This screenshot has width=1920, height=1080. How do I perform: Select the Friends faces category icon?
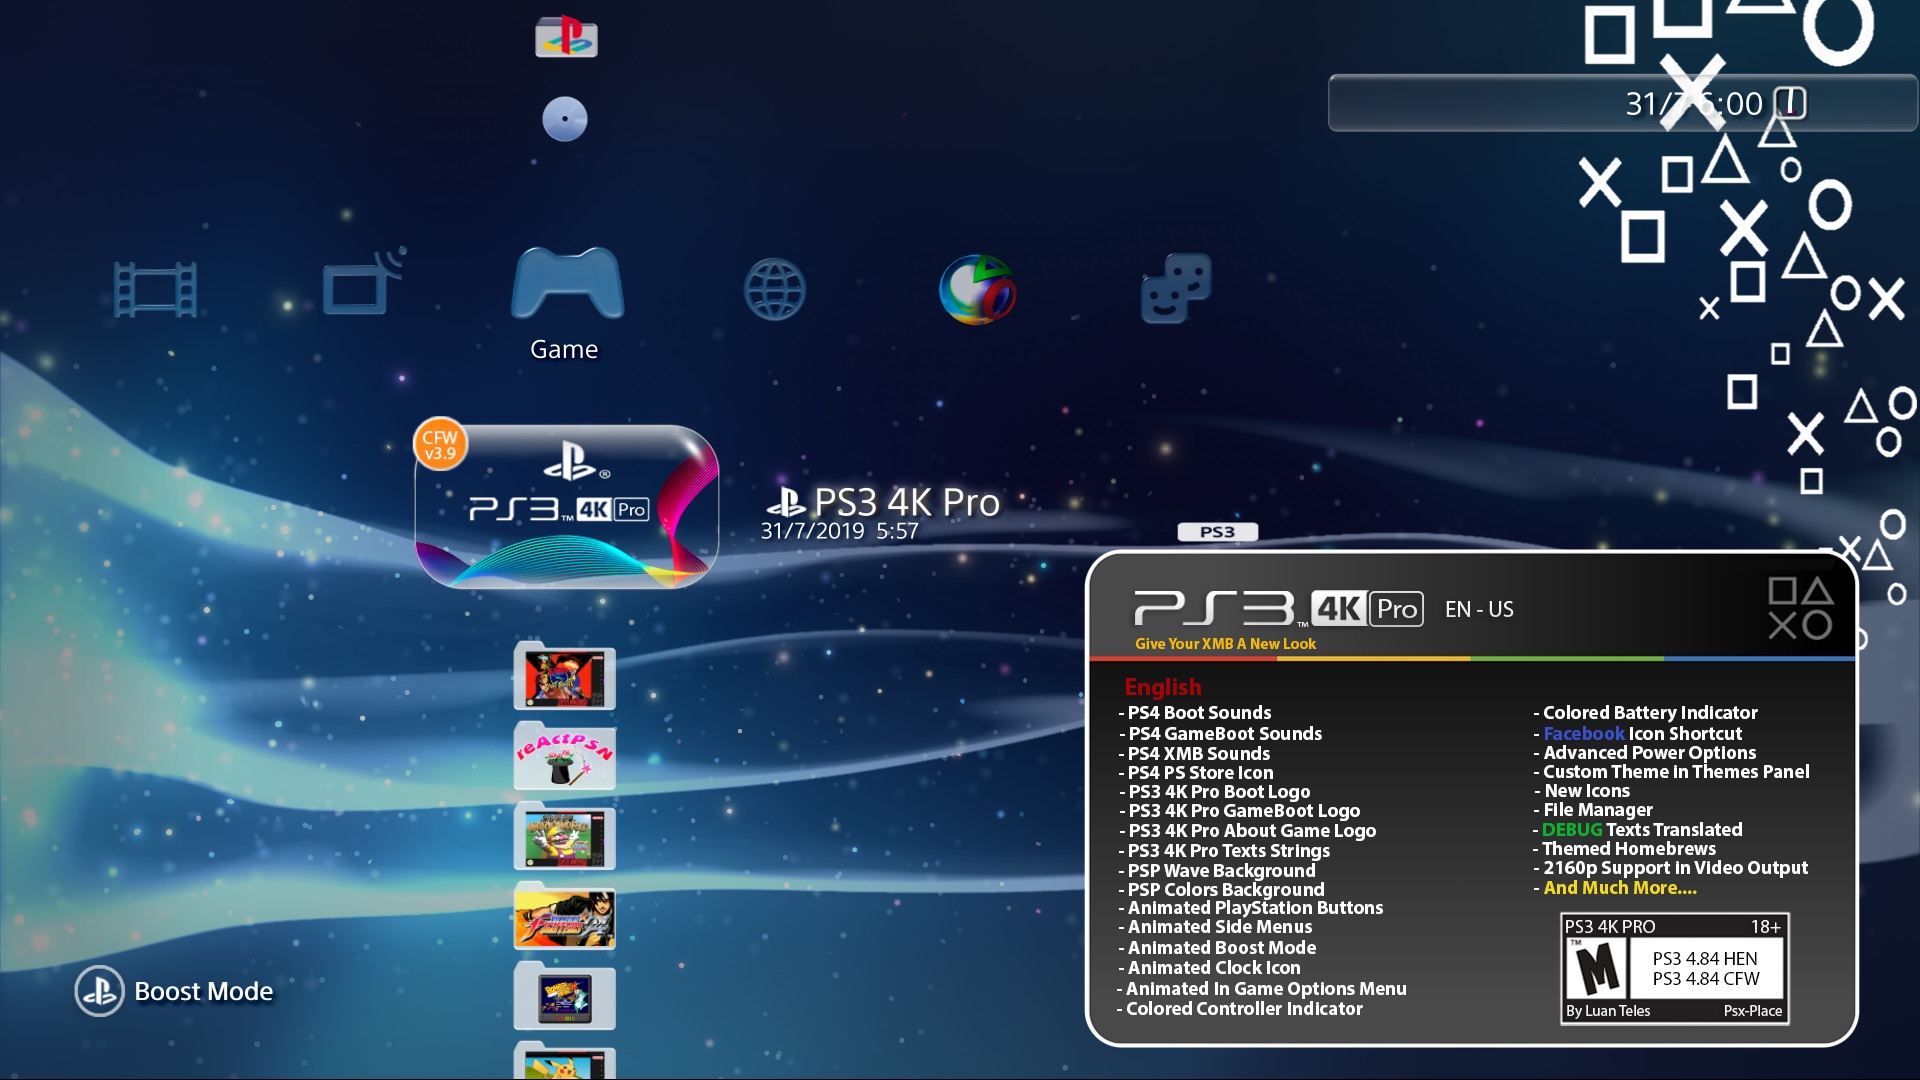pos(1175,288)
